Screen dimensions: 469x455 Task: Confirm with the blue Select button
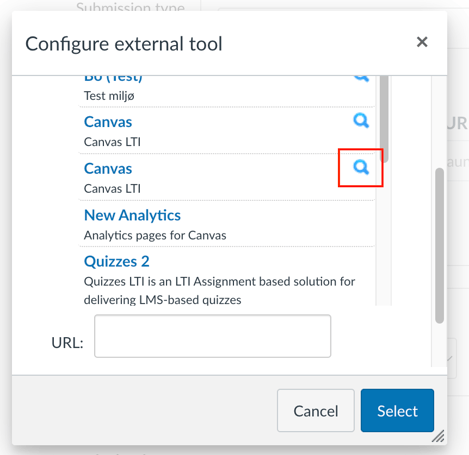pyautogui.click(x=397, y=411)
